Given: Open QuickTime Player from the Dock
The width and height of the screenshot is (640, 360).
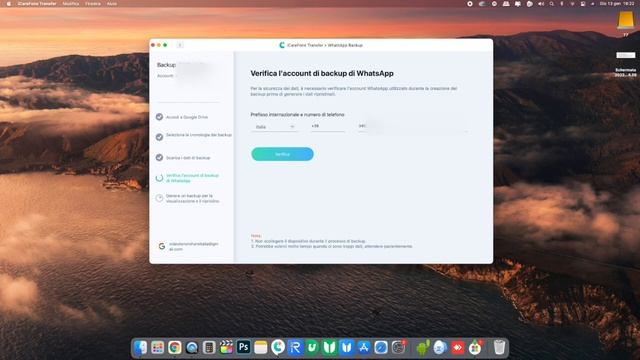Looking at the screenshot, I should (x=192, y=347).
